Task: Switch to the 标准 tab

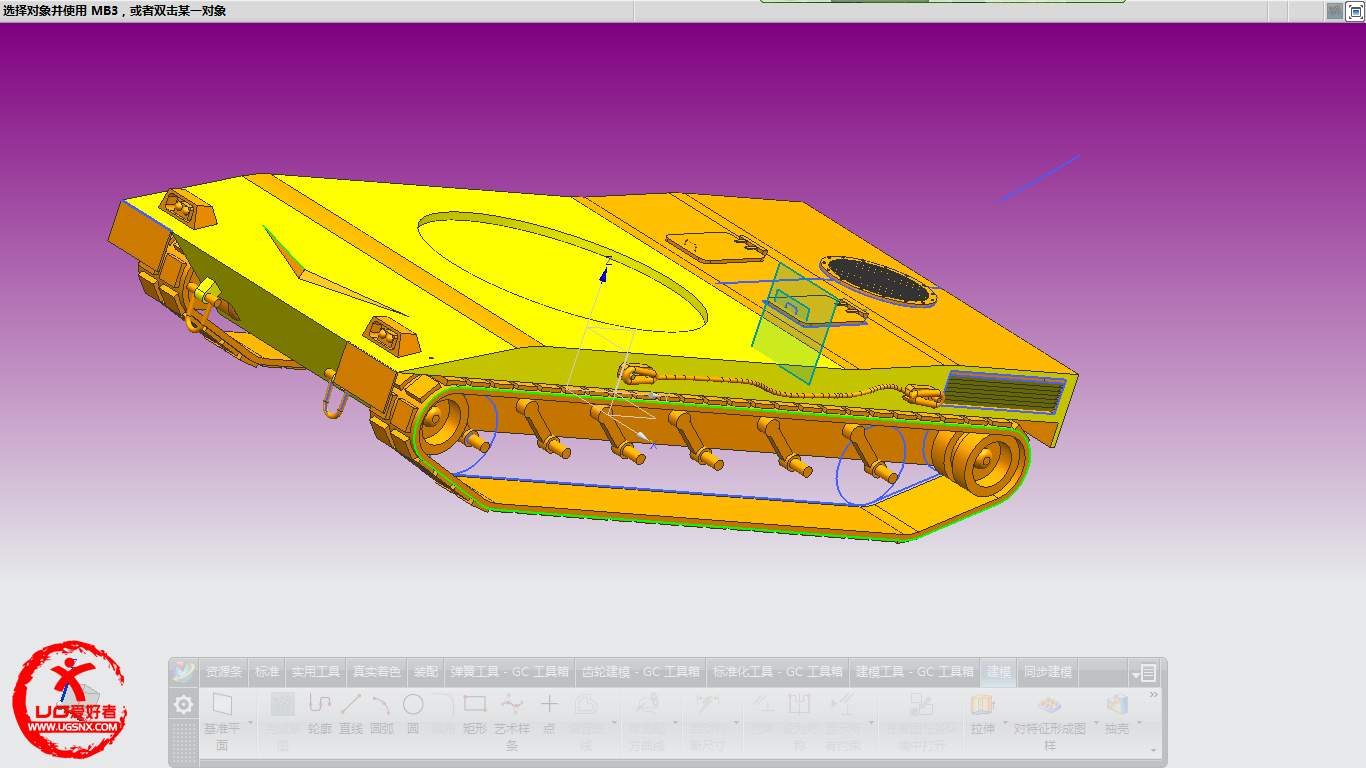Action: click(267, 672)
